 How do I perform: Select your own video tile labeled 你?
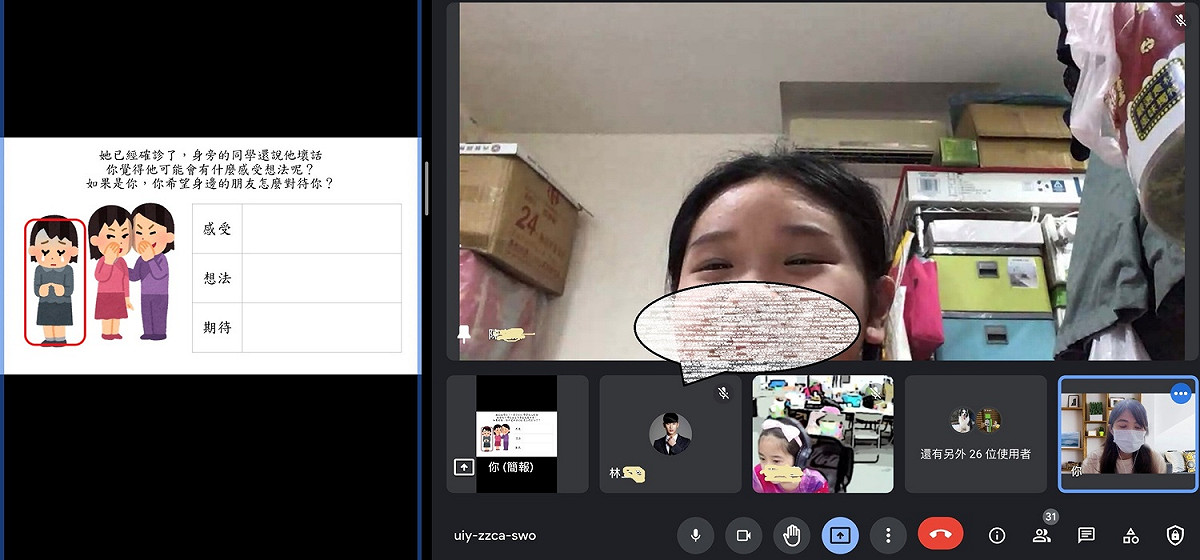(1128, 434)
